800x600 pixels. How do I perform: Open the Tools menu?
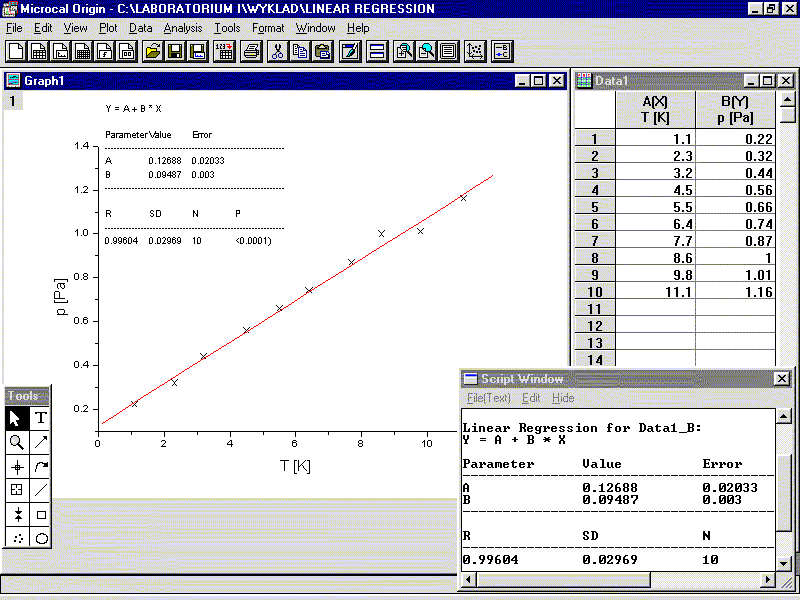(227, 28)
